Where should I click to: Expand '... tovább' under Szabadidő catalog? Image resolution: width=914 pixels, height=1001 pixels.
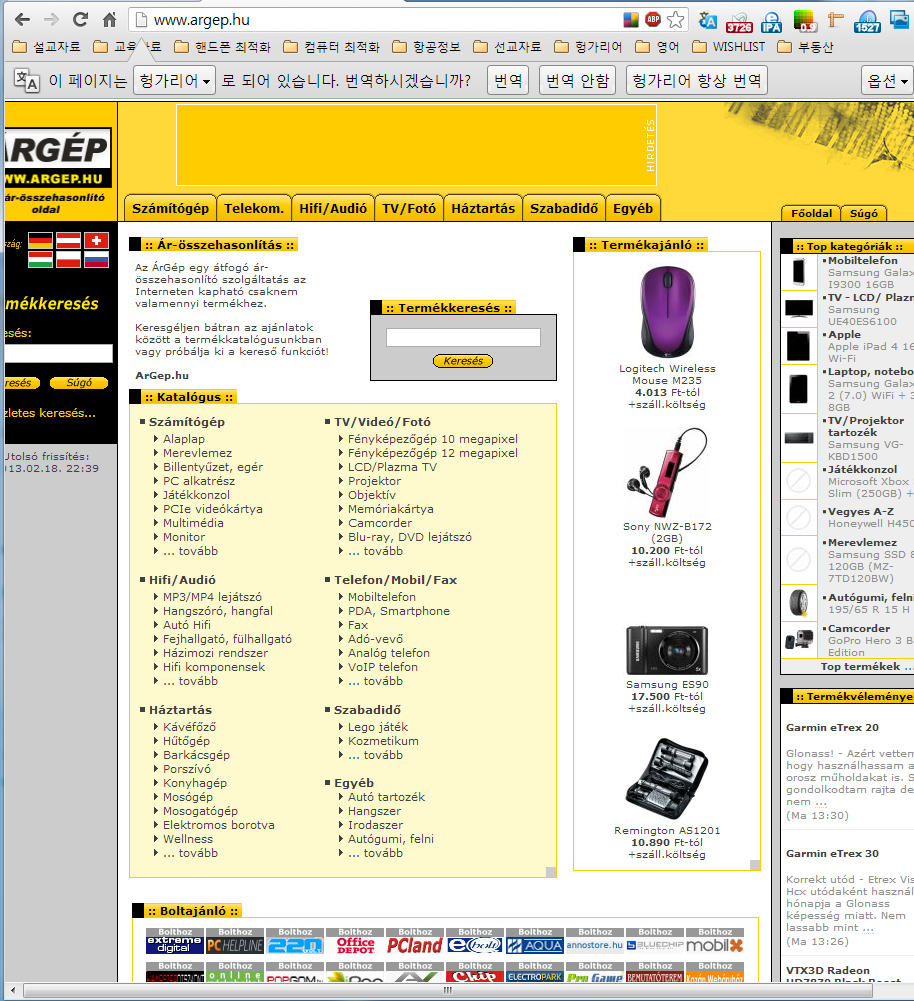[375, 755]
